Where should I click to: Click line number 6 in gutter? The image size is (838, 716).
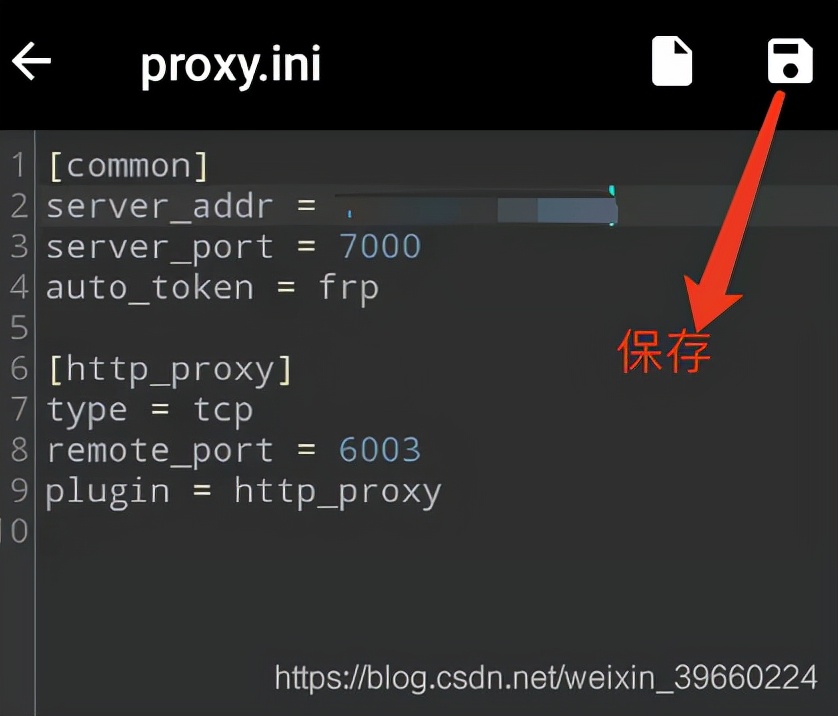coord(19,368)
